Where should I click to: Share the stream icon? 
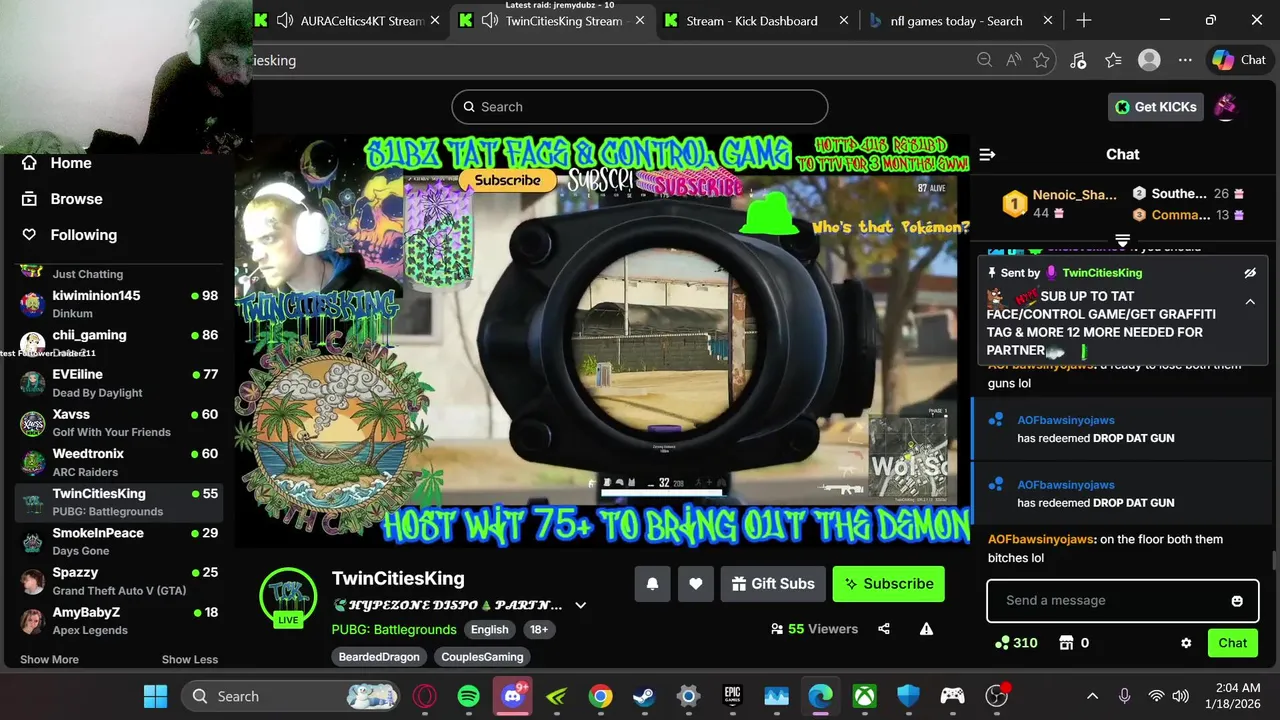click(x=884, y=629)
